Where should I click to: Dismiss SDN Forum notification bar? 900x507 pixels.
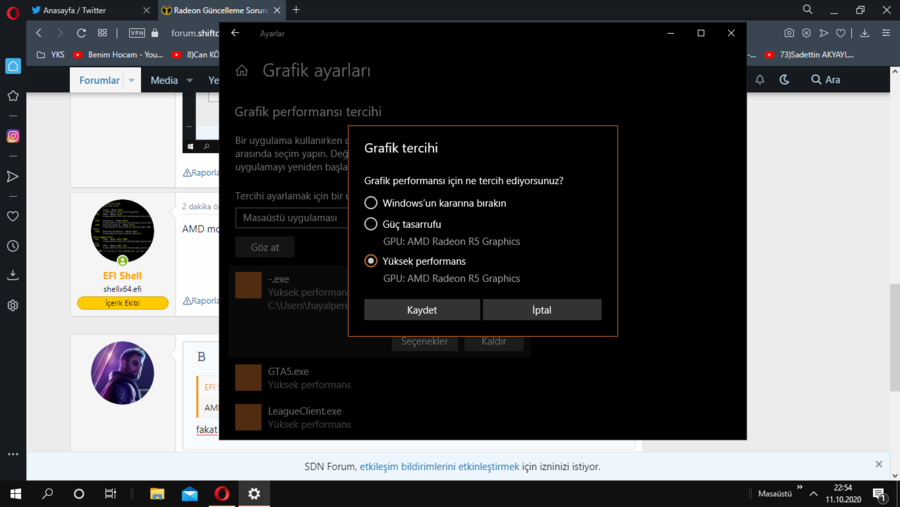[879, 464]
